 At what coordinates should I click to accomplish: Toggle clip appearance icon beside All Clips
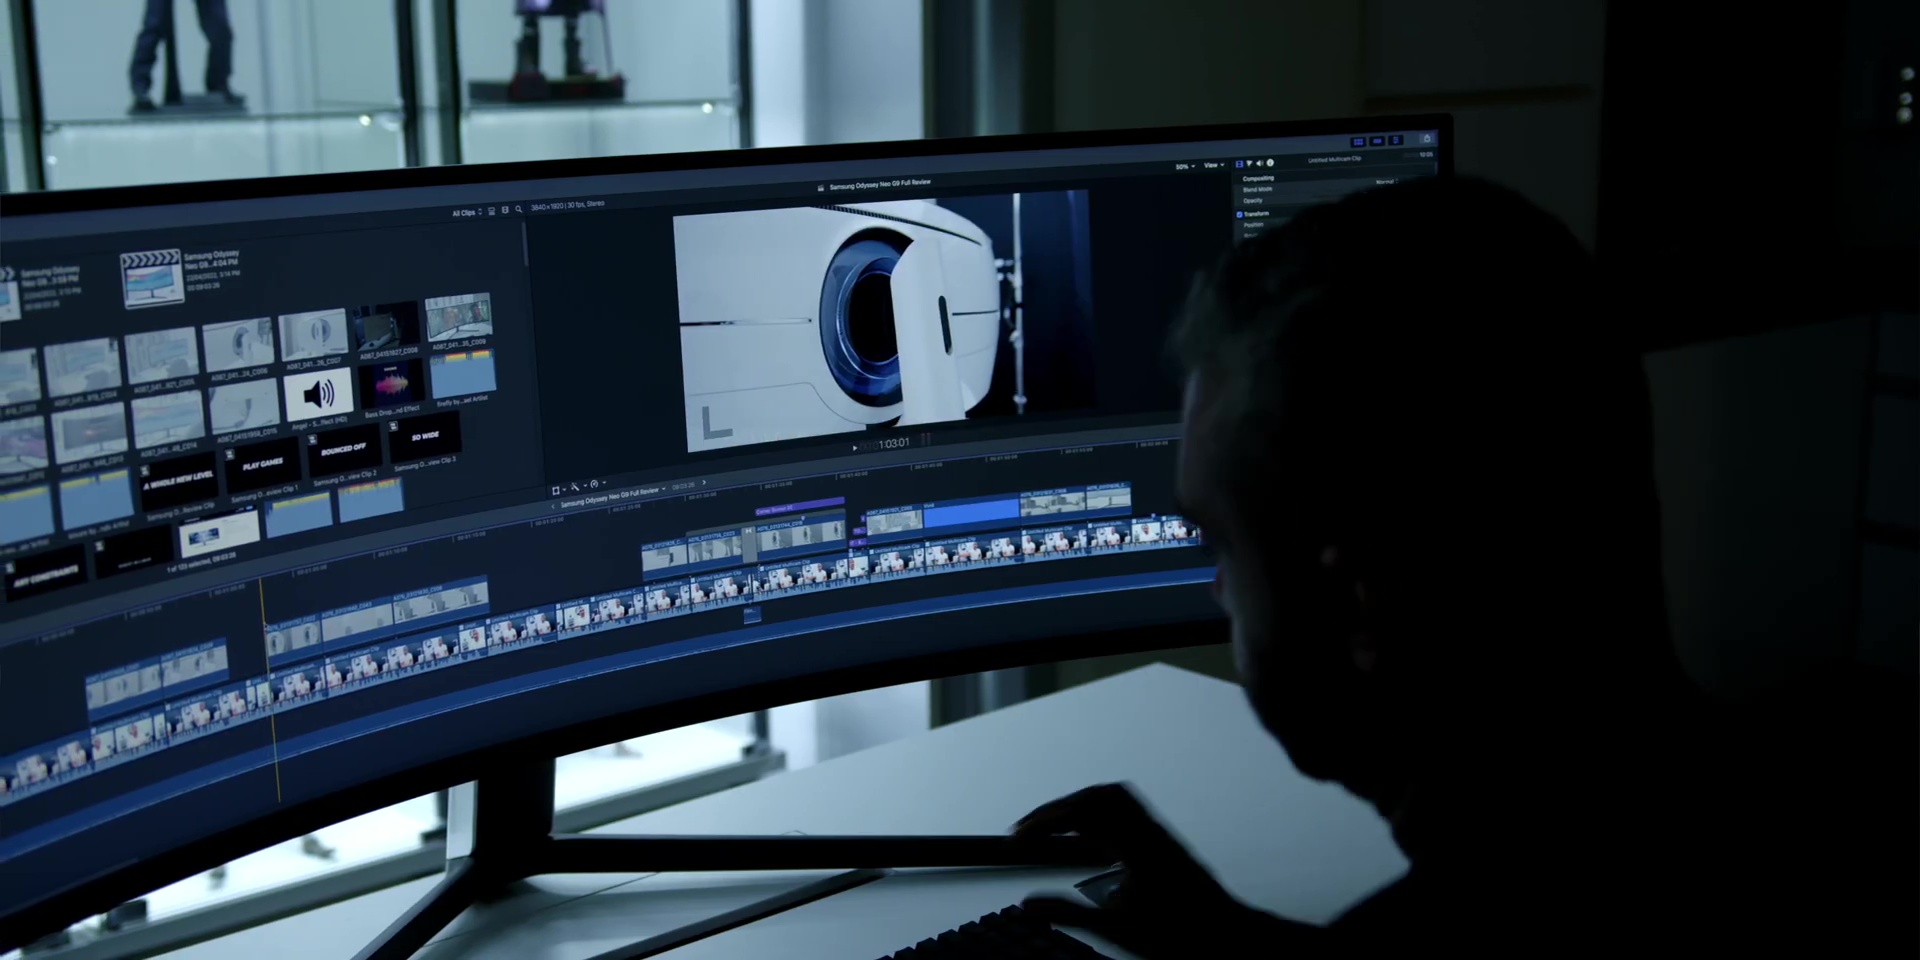point(492,211)
